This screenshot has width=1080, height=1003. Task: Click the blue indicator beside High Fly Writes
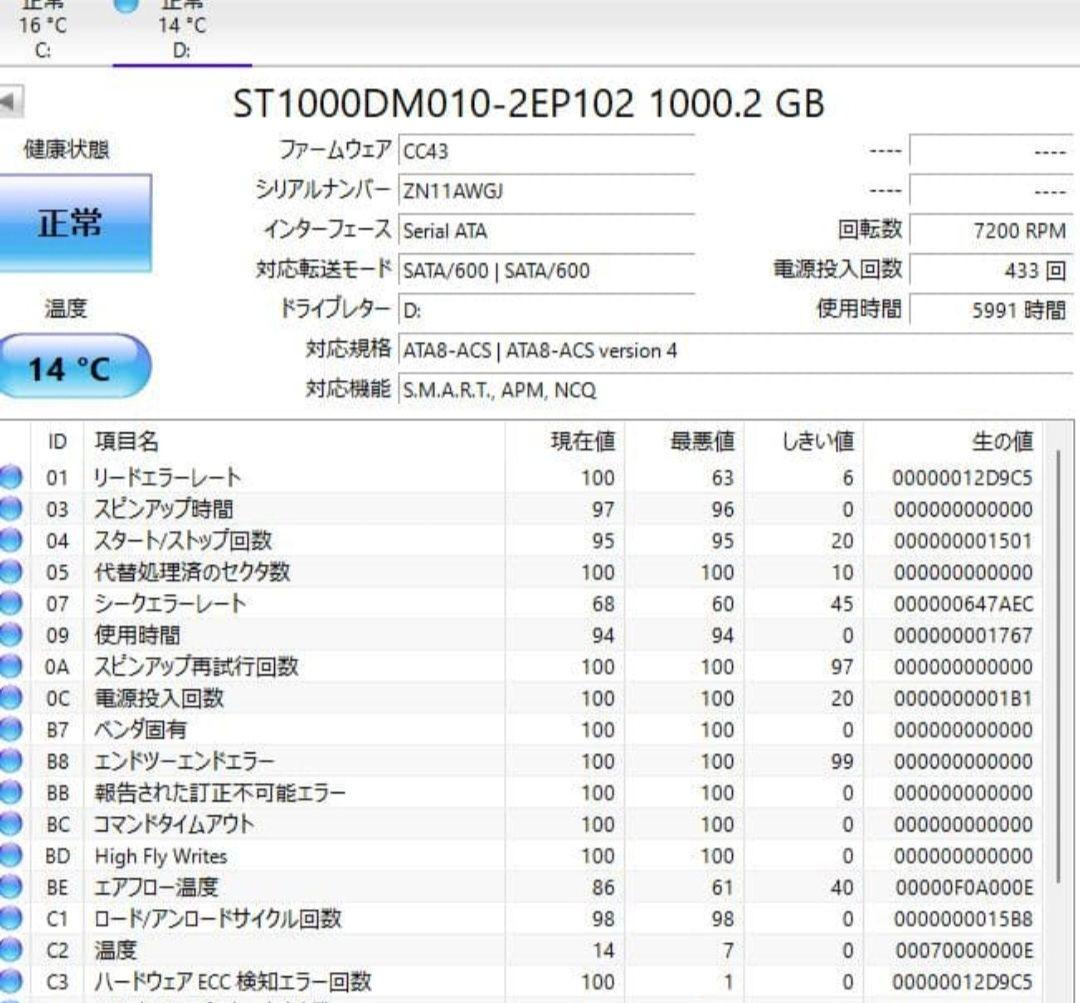(x=10, y=855)
